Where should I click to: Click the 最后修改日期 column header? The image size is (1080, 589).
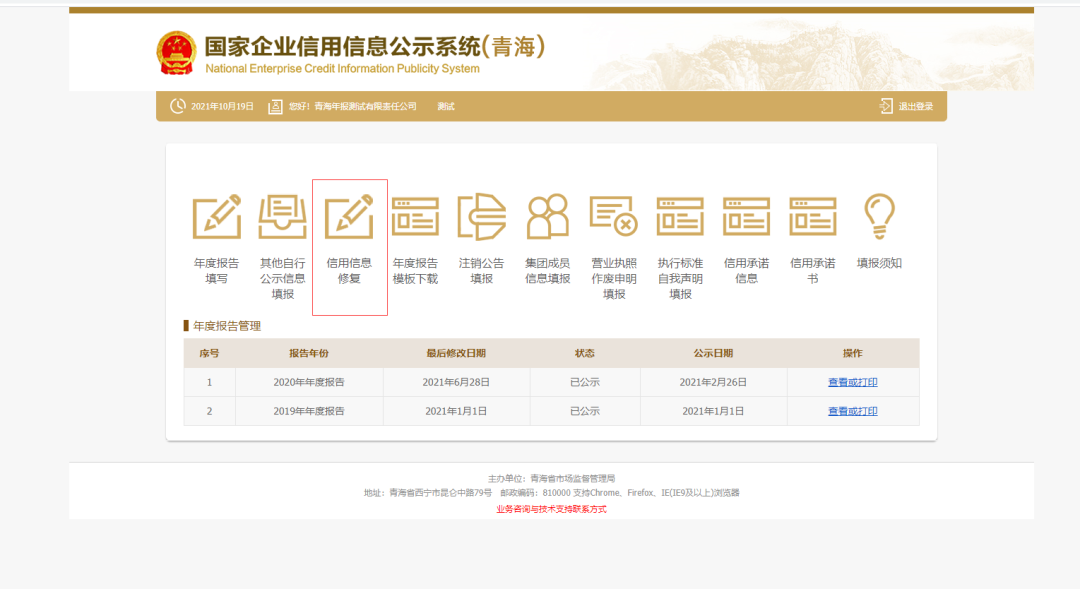[x=456, y=353]
